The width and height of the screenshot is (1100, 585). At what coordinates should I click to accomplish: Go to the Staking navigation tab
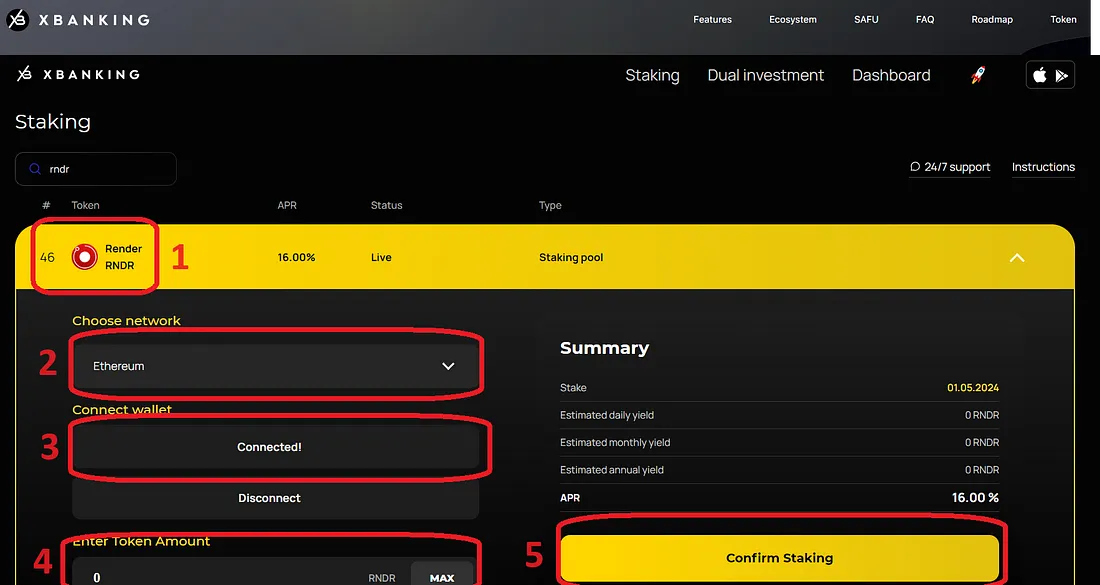(652, 76)
